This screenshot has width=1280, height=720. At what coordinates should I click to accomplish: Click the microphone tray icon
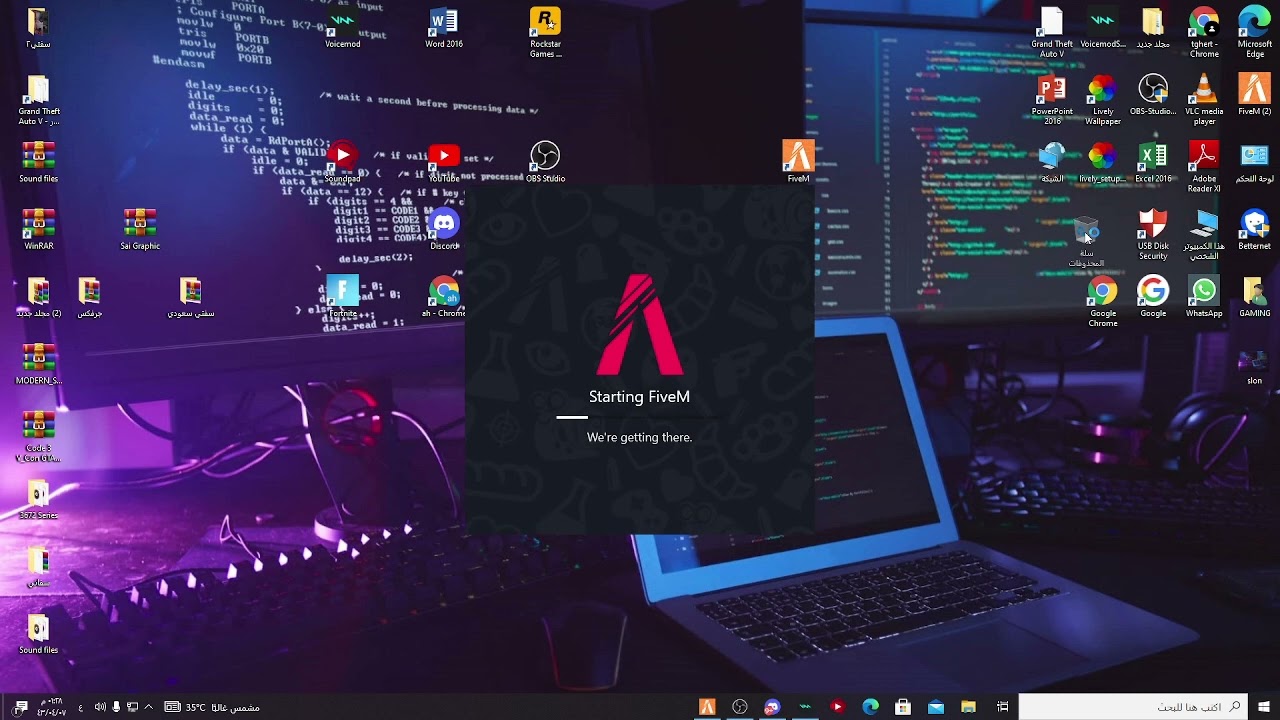click(116, 707)
